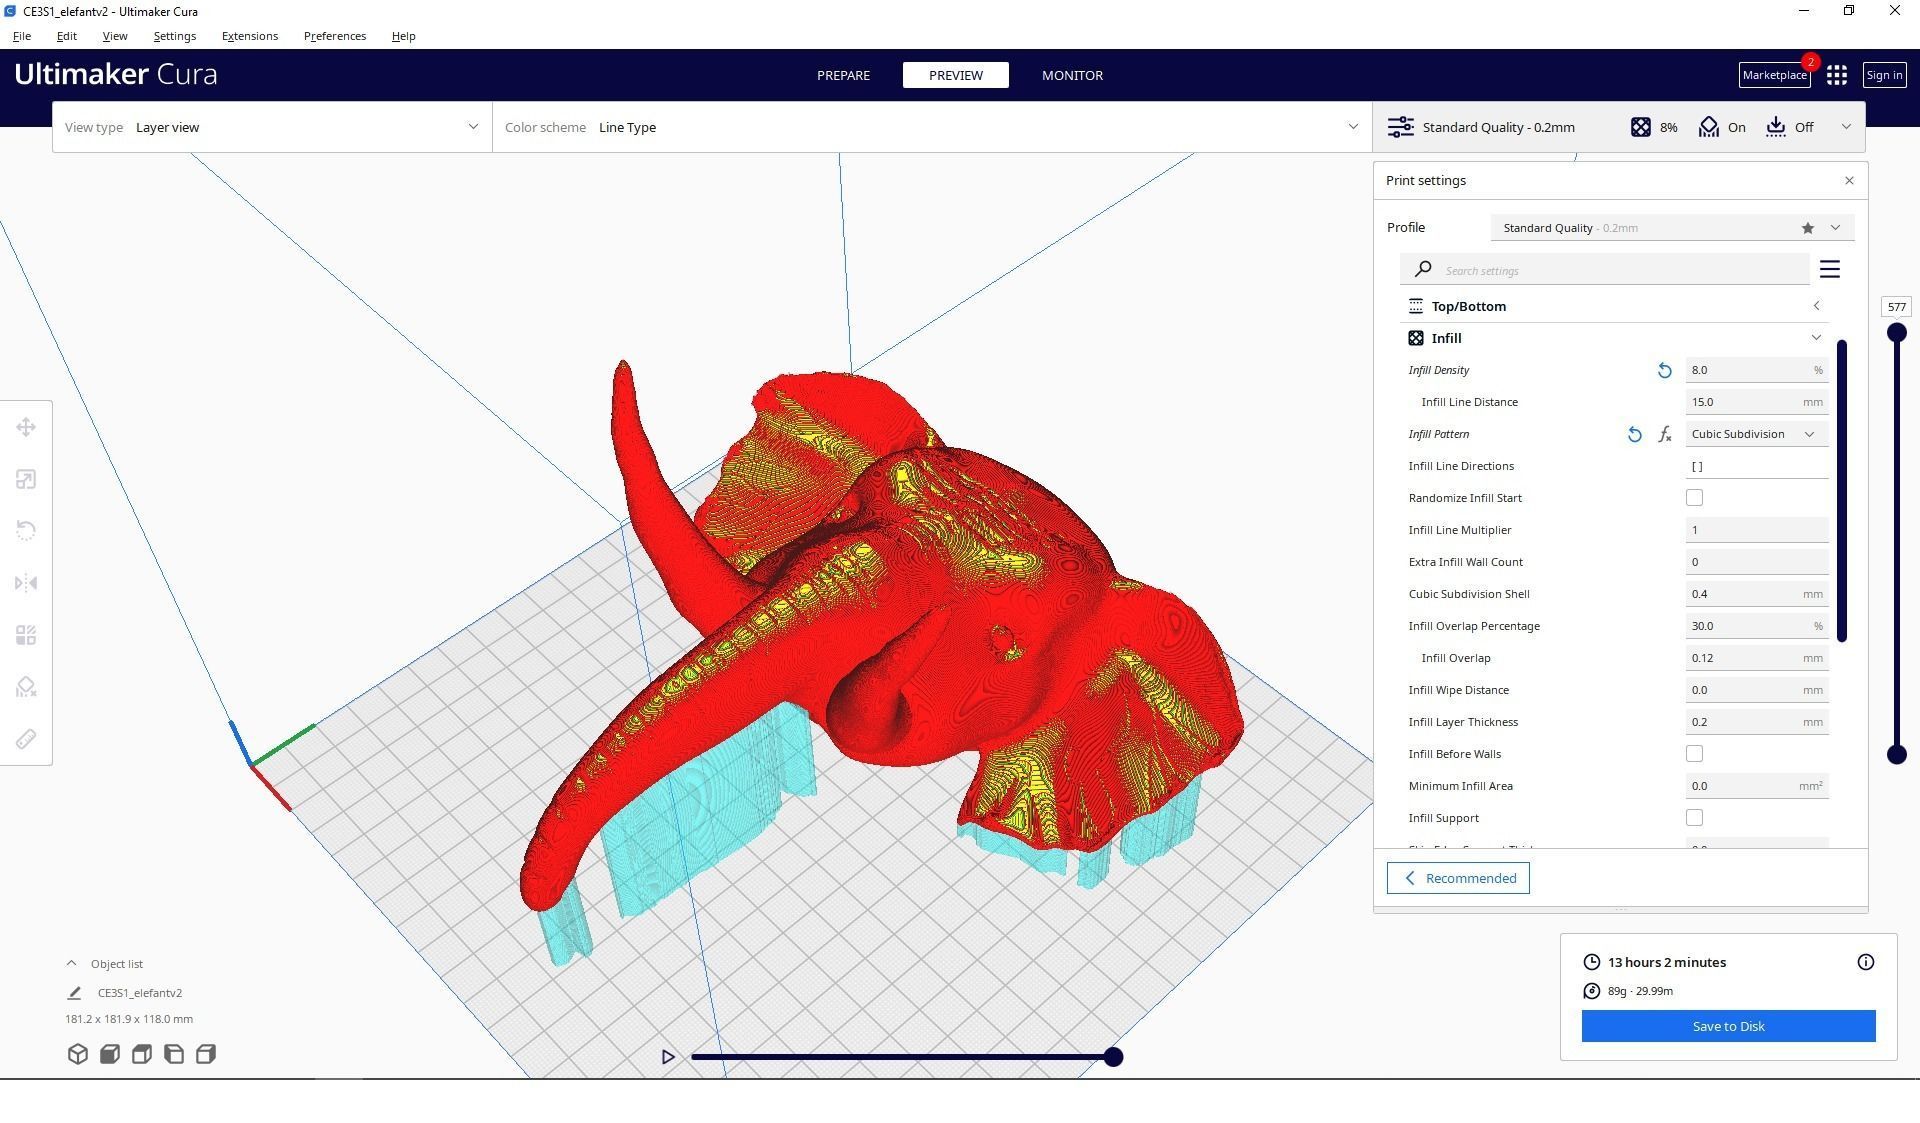Open the View type dropdown

272,127
